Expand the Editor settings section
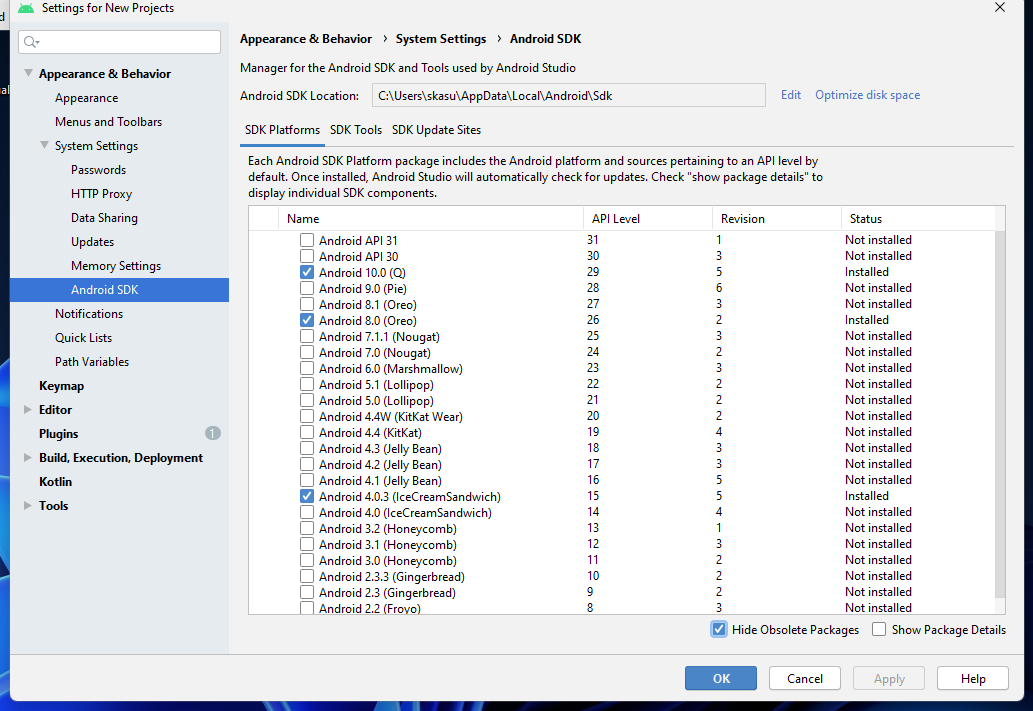 (28, 409)
